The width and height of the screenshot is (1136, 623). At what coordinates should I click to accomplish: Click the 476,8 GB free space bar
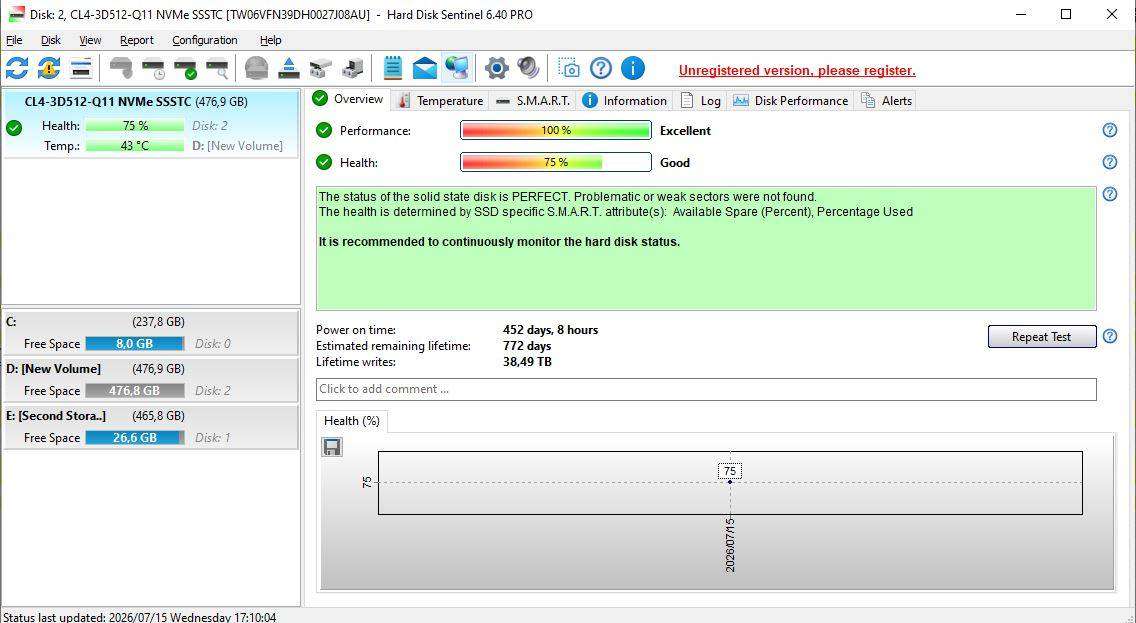click(135, 390)
